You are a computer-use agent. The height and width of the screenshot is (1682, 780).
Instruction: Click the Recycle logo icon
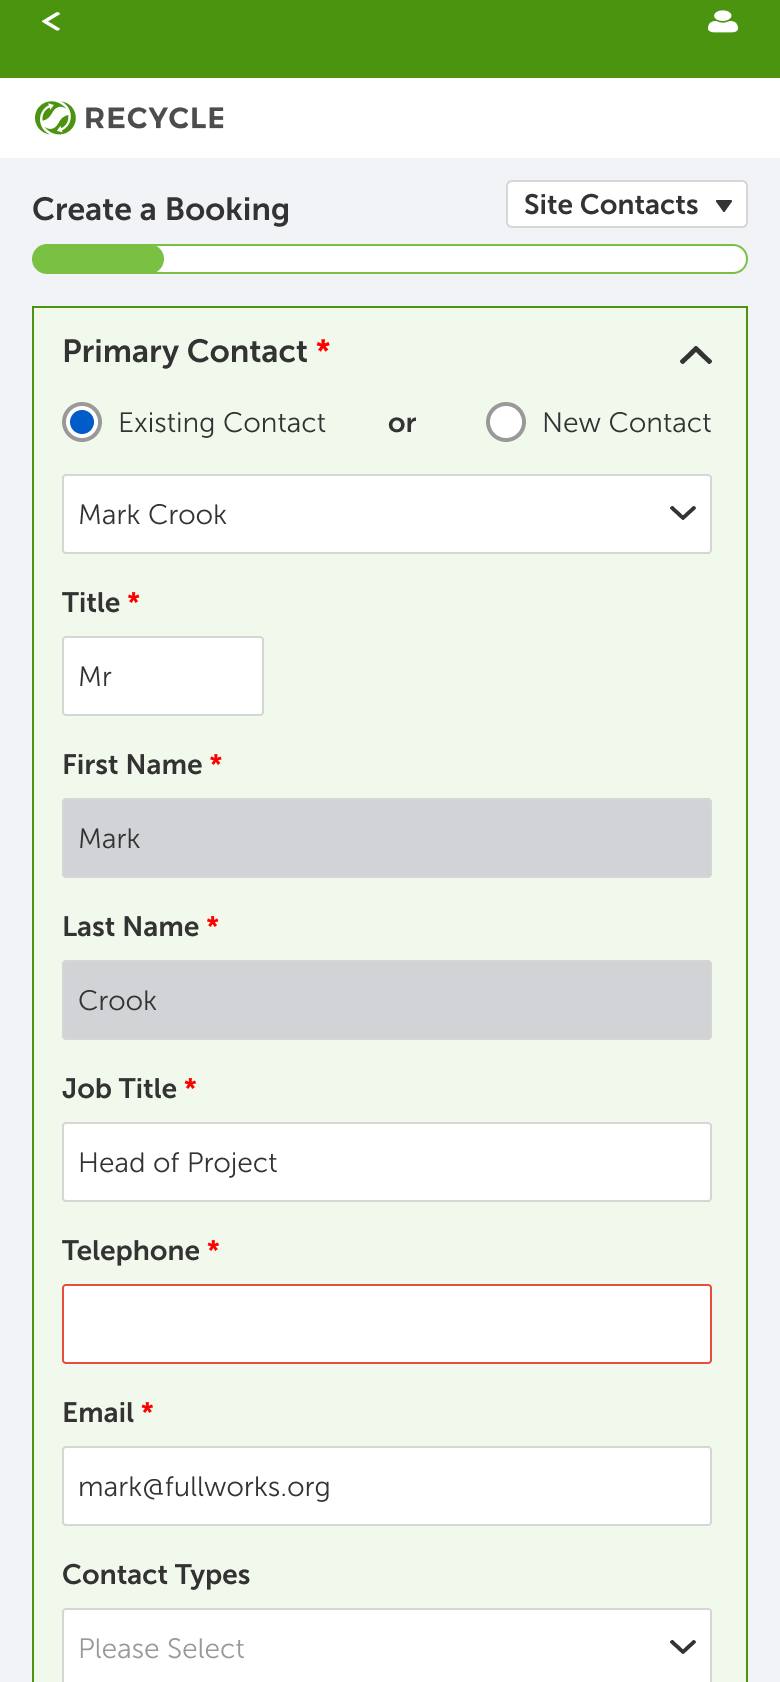55,118
